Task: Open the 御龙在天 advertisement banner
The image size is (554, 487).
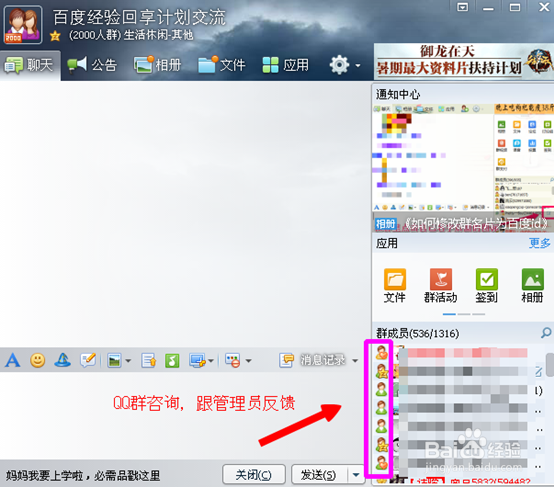Action: (464, 61)
